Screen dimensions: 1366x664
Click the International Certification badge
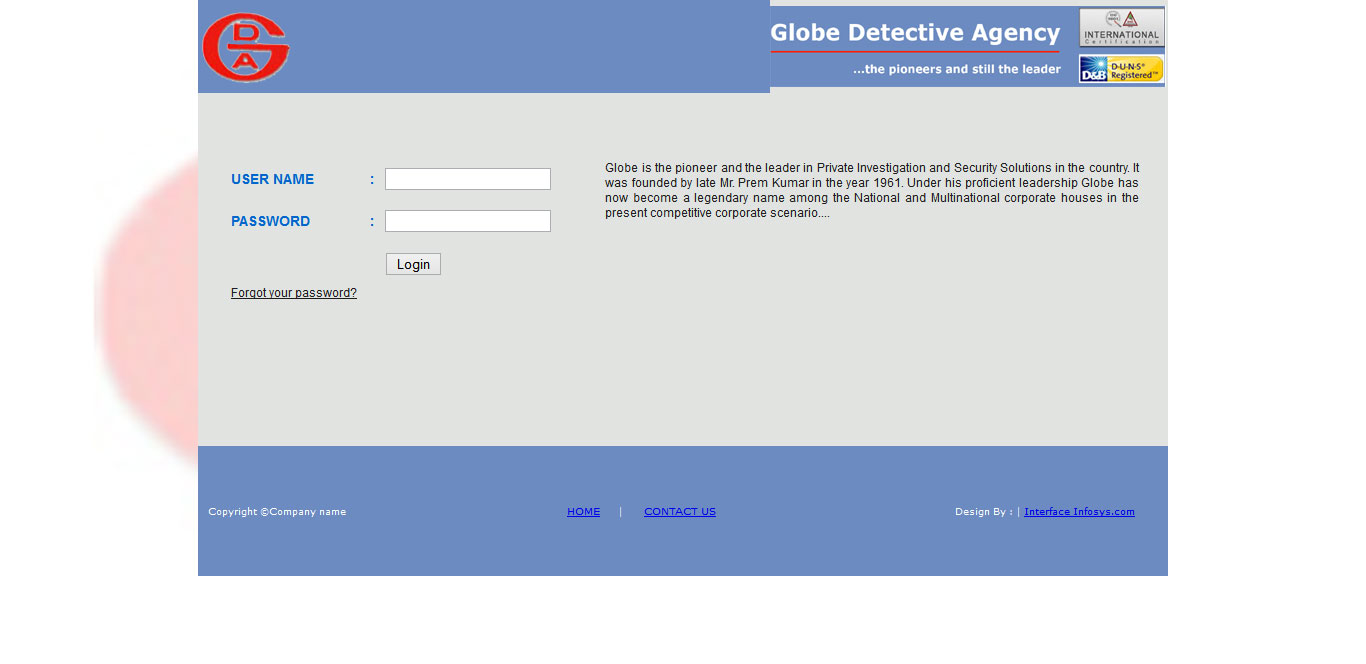[x=1121, y=28]
